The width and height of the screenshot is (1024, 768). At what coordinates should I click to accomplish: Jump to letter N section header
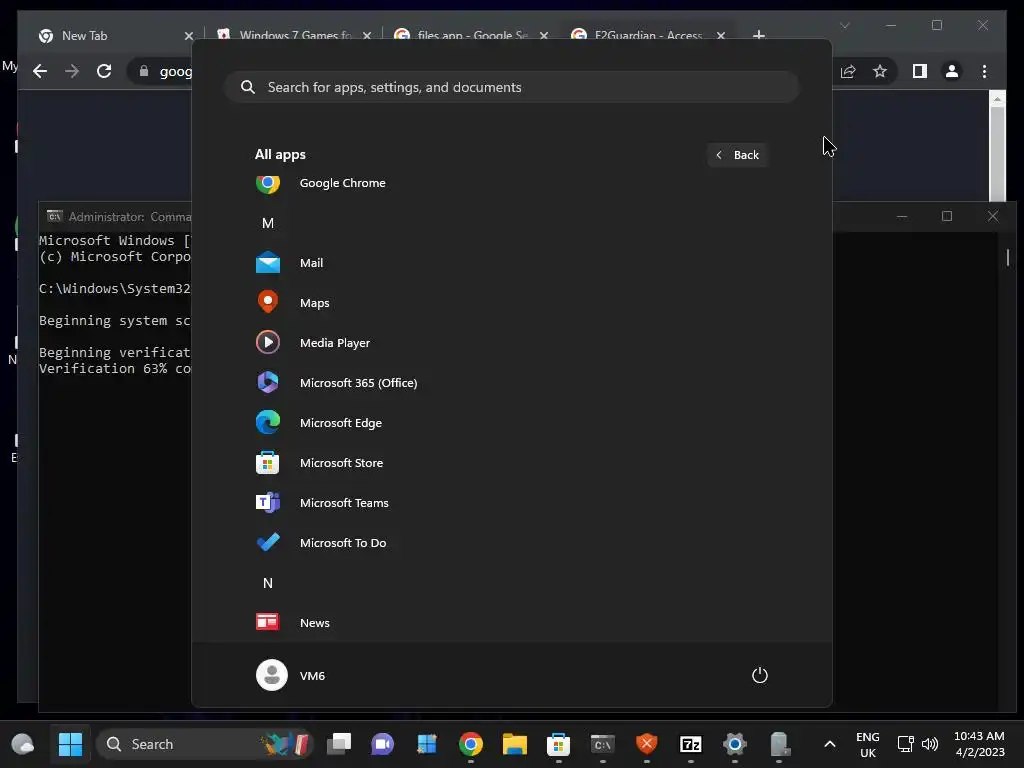coord(268,583)
